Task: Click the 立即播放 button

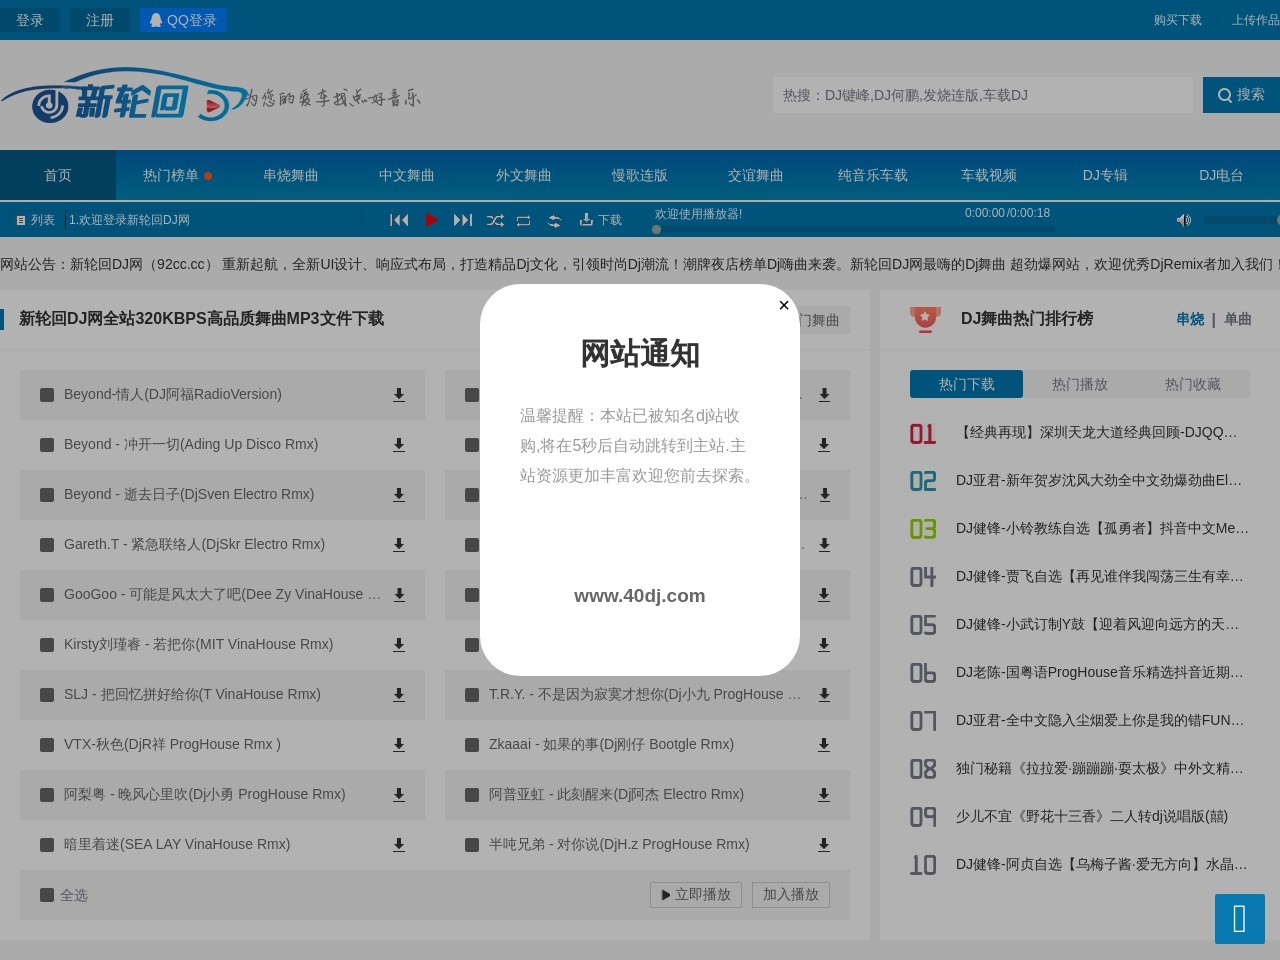Action: tap(696, 895)
